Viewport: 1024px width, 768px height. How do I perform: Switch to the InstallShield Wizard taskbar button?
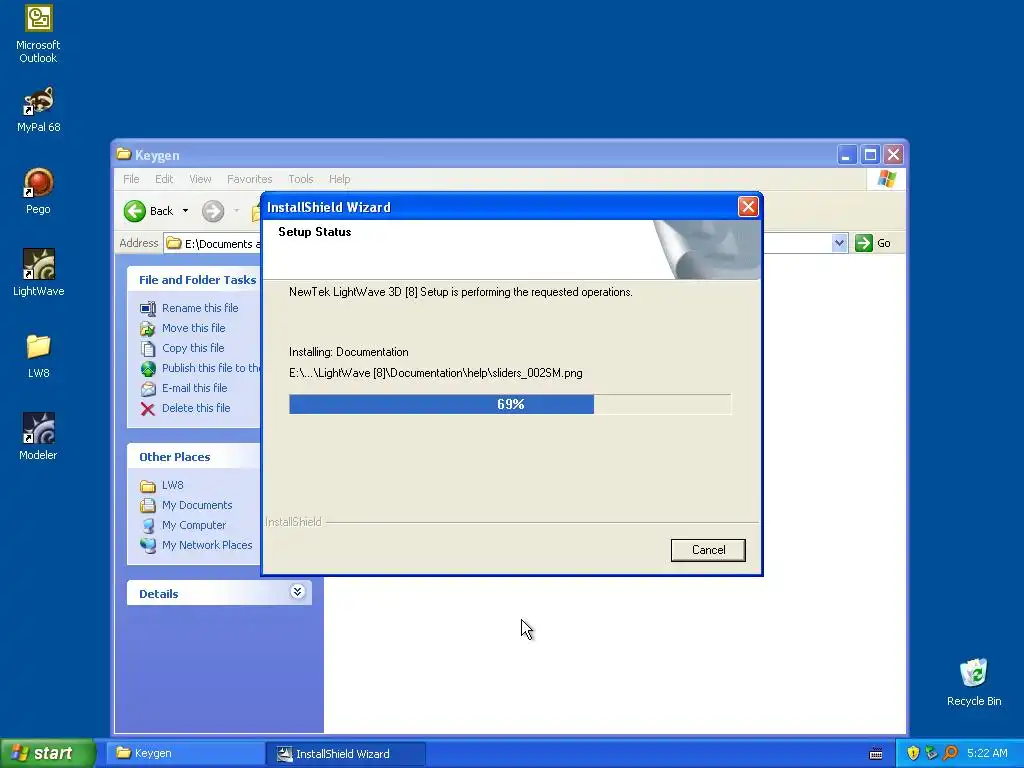point(346,754)
